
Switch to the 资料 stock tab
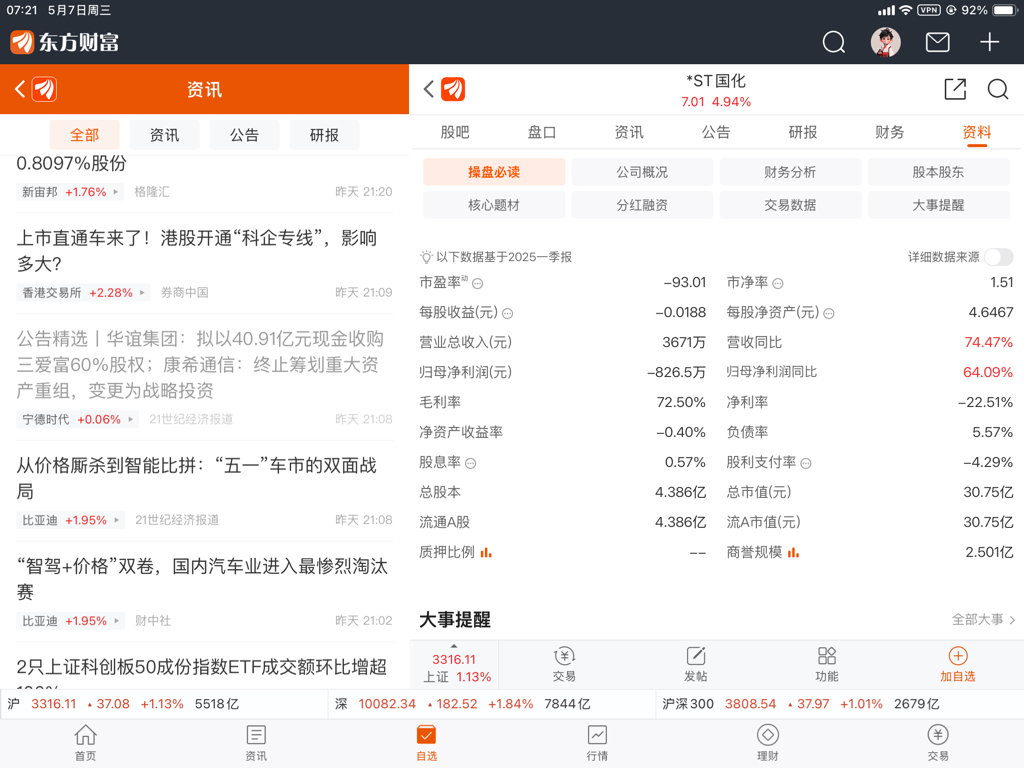[976, 133]
